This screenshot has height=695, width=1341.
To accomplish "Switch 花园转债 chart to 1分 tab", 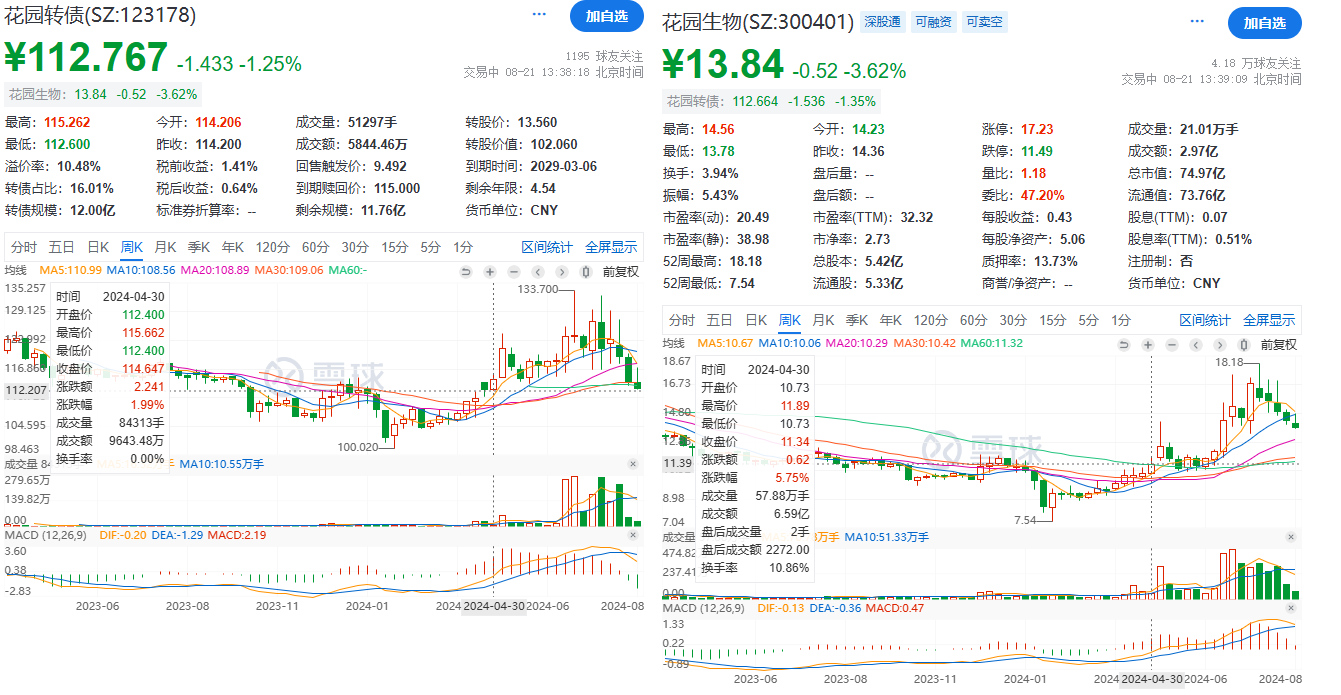I will point(463,247).
